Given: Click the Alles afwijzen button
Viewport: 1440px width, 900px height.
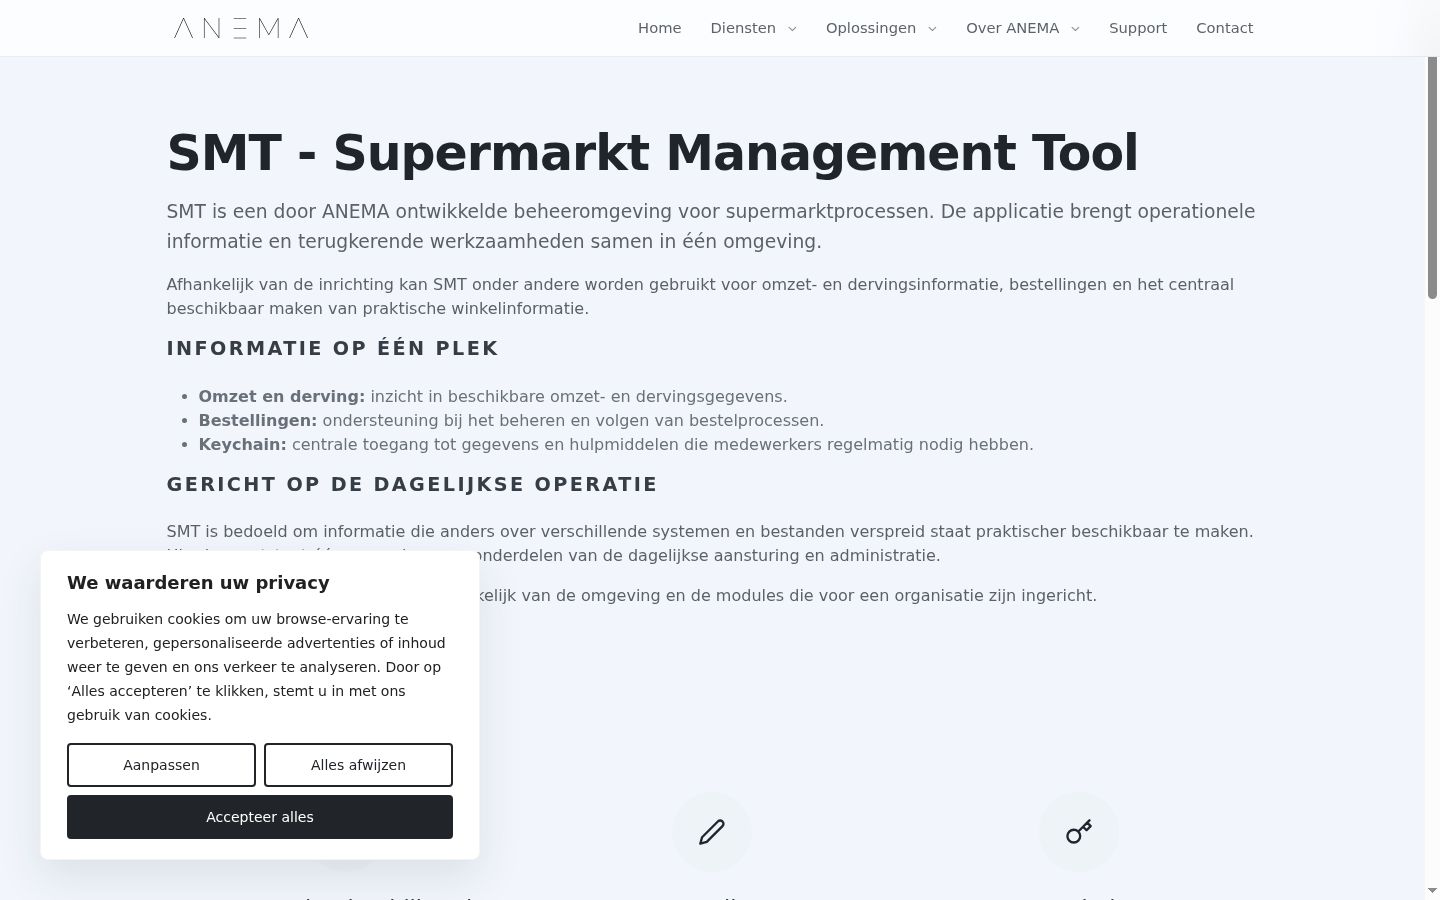Looking at the screenshot, I should click(x=358, y=765).
